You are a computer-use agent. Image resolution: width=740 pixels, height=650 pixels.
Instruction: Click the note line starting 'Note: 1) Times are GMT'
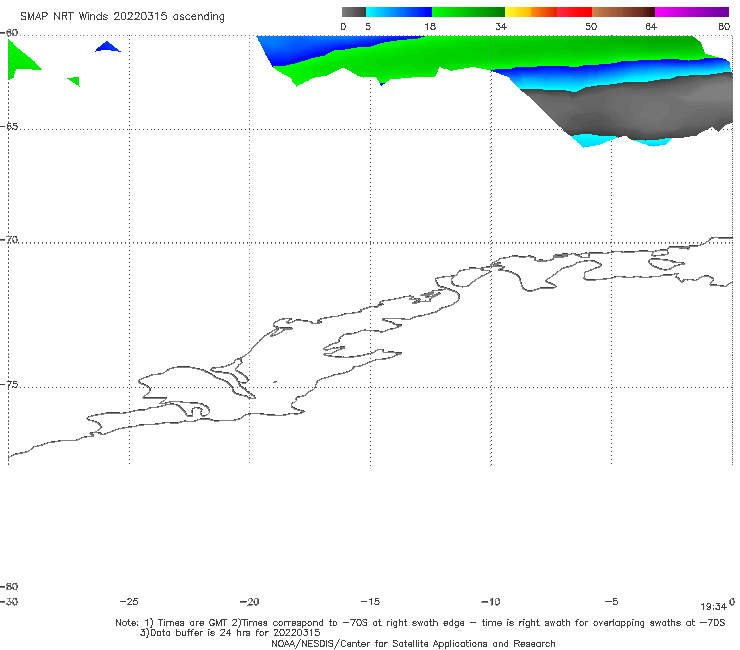pos(420,623)
